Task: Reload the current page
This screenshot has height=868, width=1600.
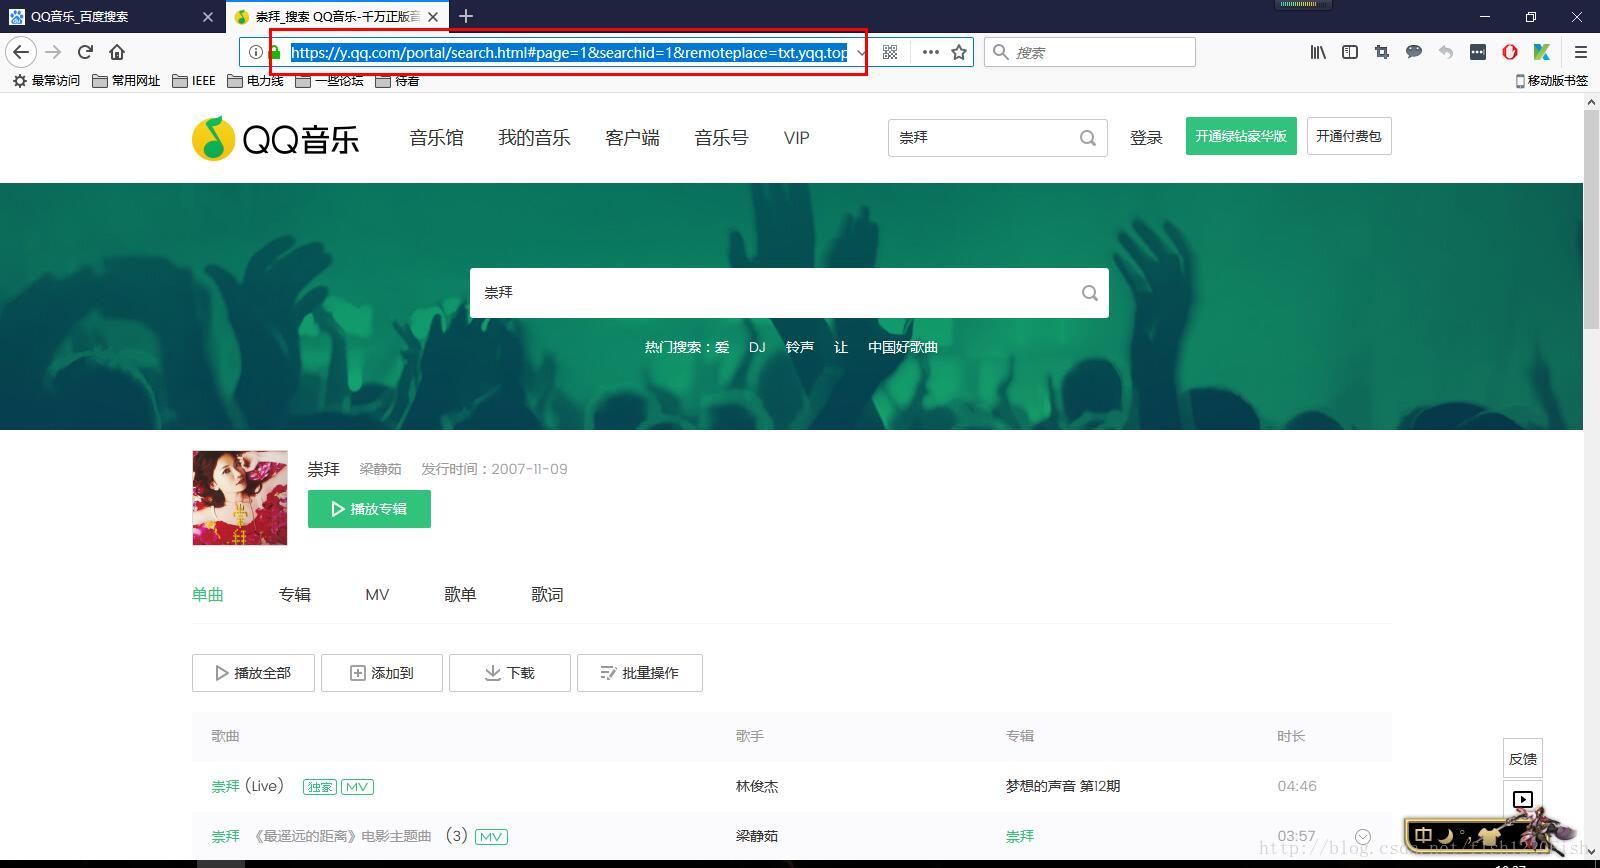Action: pyautogui.click(x=85, y=52)
